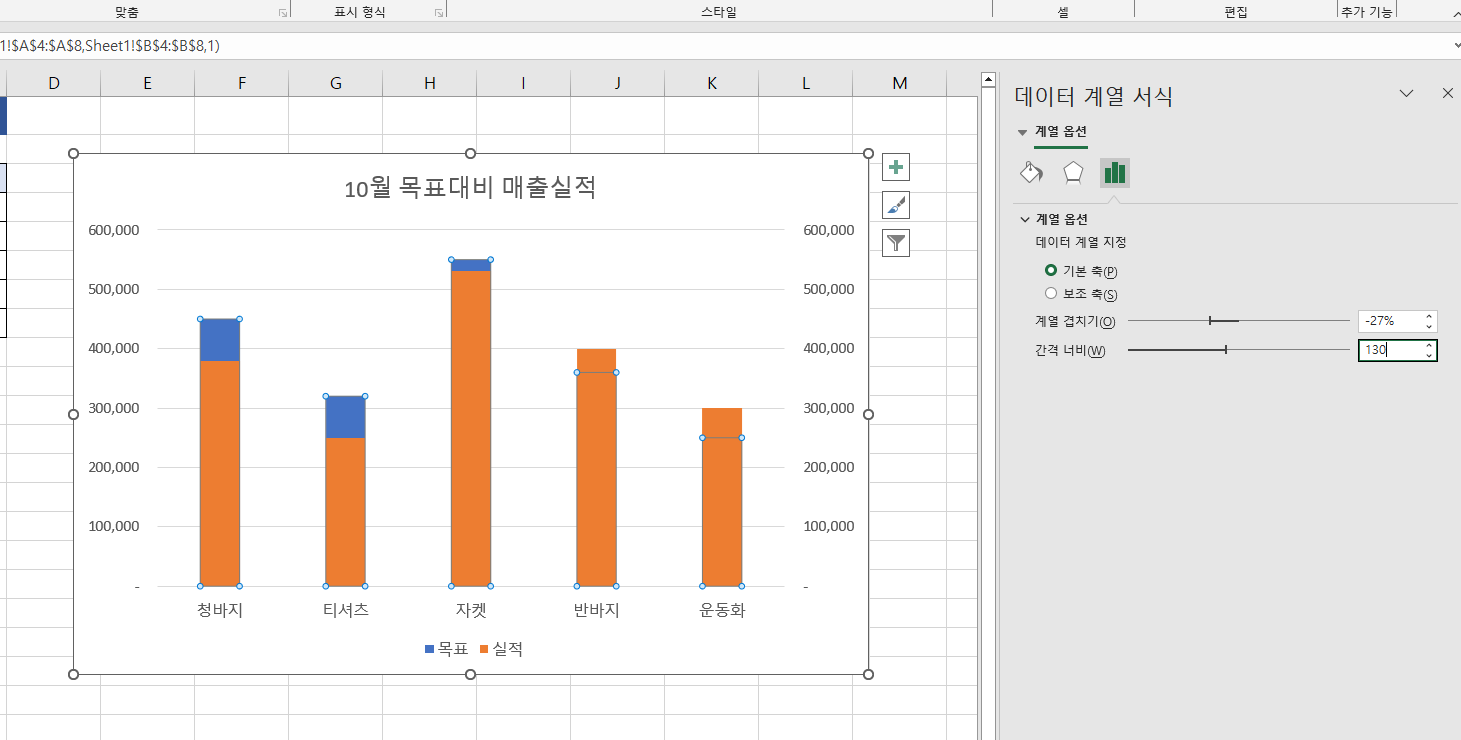Image resolution: width=1461 pixels, height=740 pixels.
Task: Select 실적 legend entry
Action: (501, 649)
